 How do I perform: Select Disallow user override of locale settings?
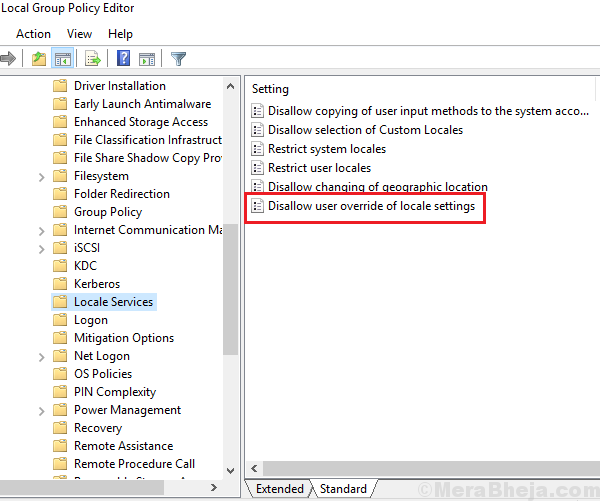tap(371, 206)
